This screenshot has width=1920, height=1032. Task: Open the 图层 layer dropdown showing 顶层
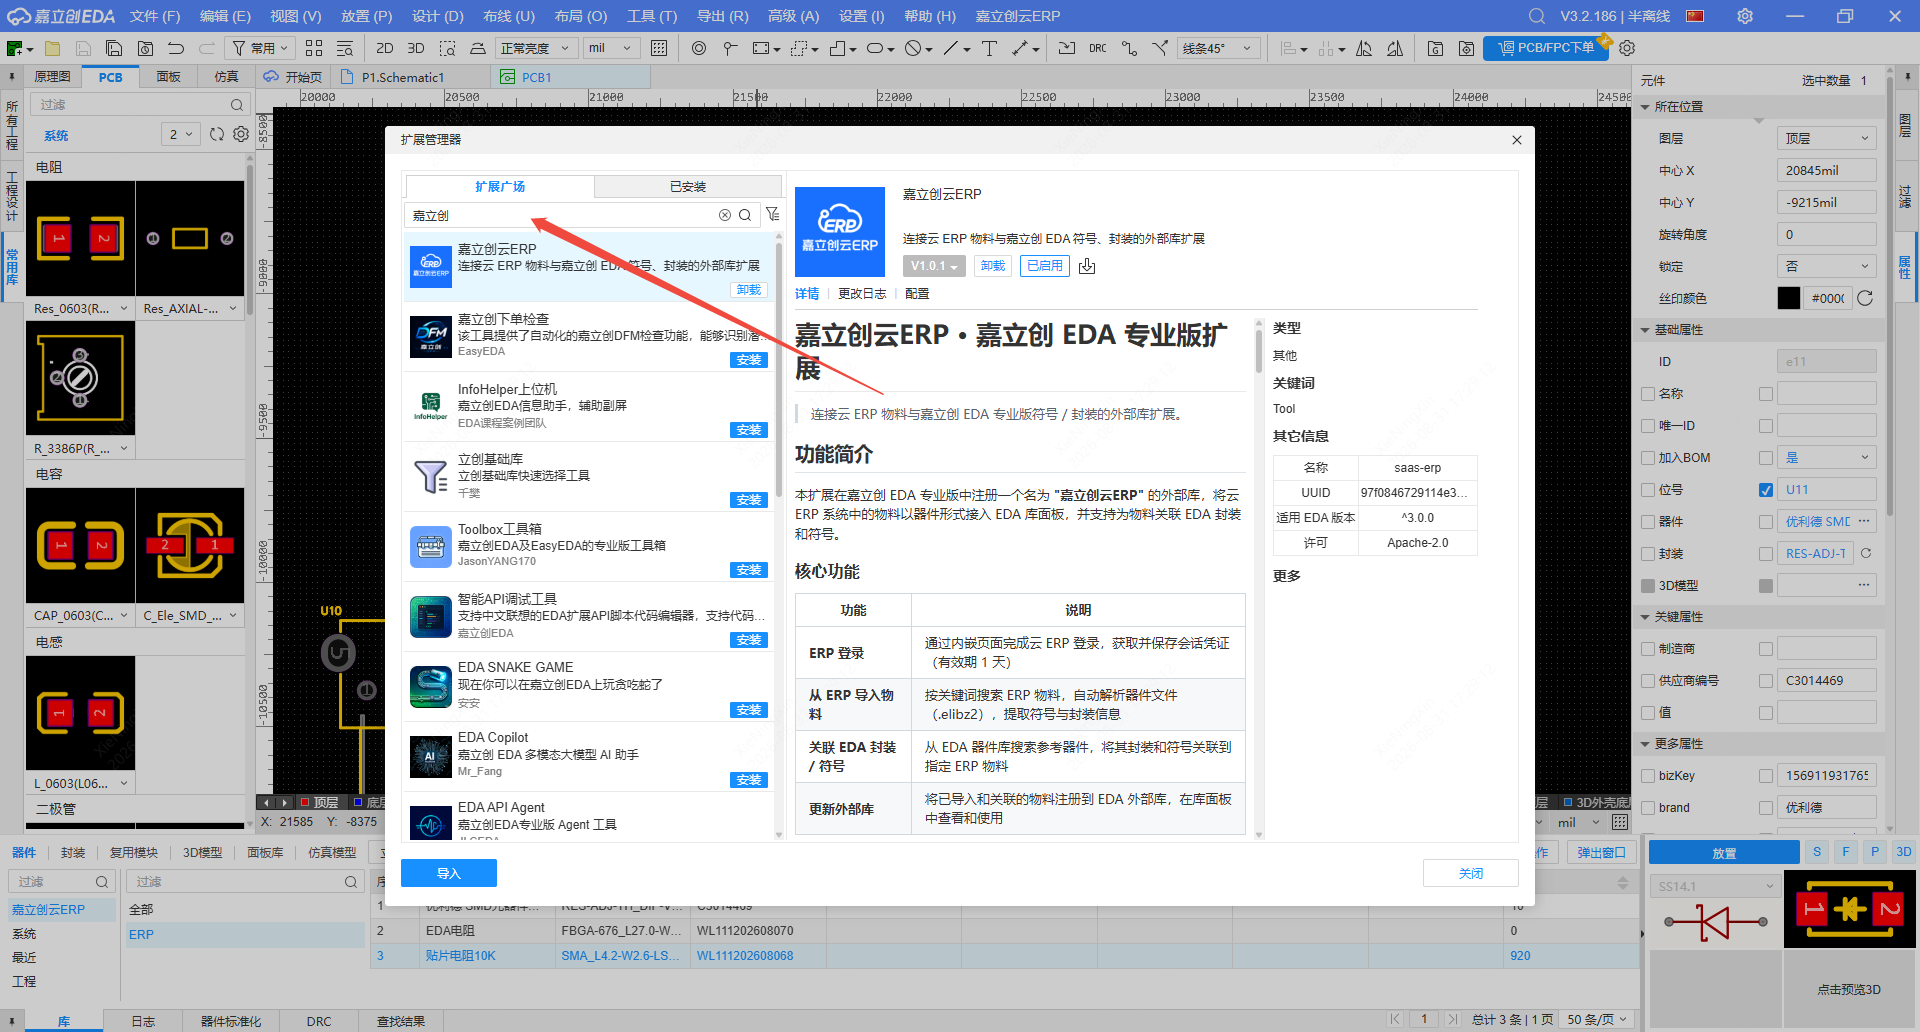coord(1826,139)
